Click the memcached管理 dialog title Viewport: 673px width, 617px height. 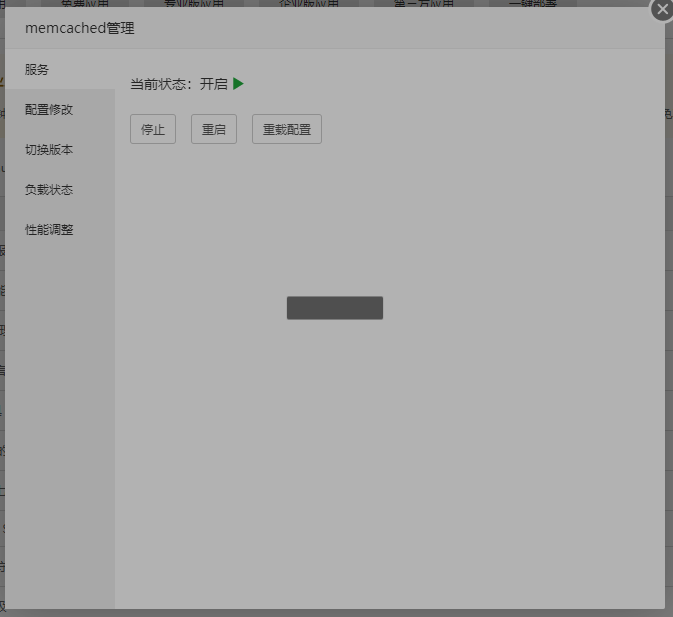click(x=80, y=28)
